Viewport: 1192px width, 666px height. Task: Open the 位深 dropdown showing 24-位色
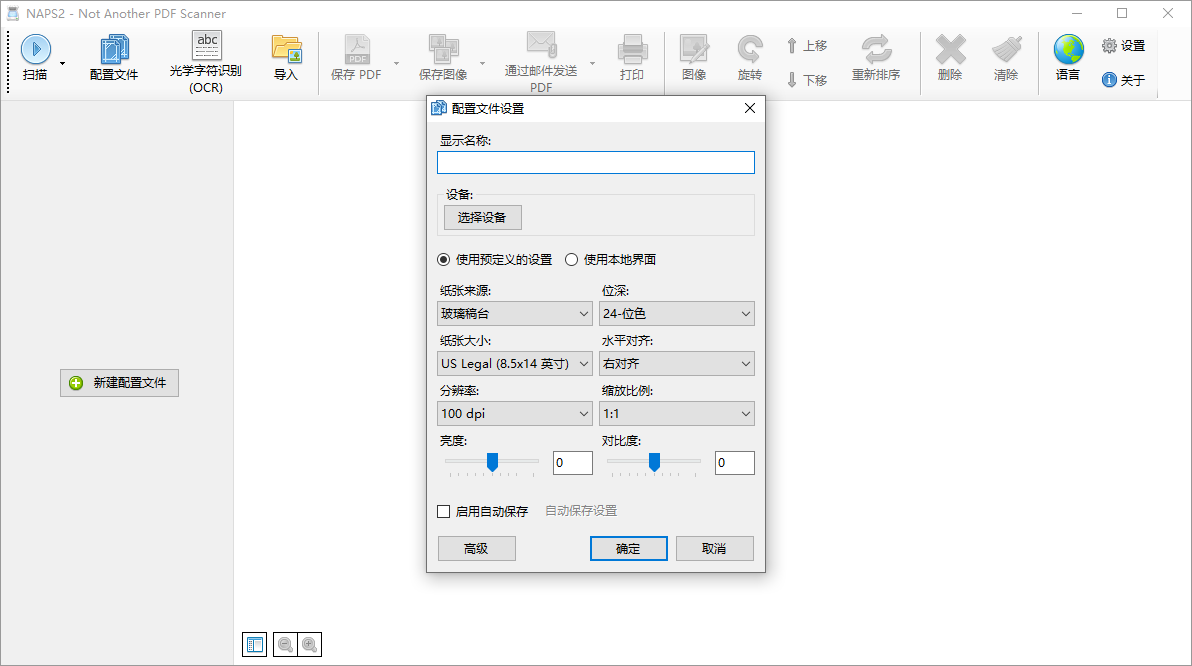(x=677, y=313)
